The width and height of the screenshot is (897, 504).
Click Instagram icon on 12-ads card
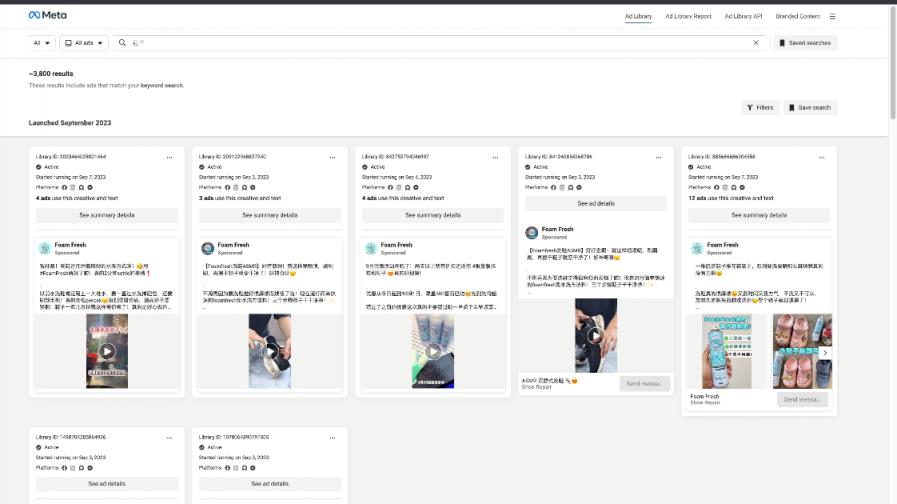click(725, 188)
